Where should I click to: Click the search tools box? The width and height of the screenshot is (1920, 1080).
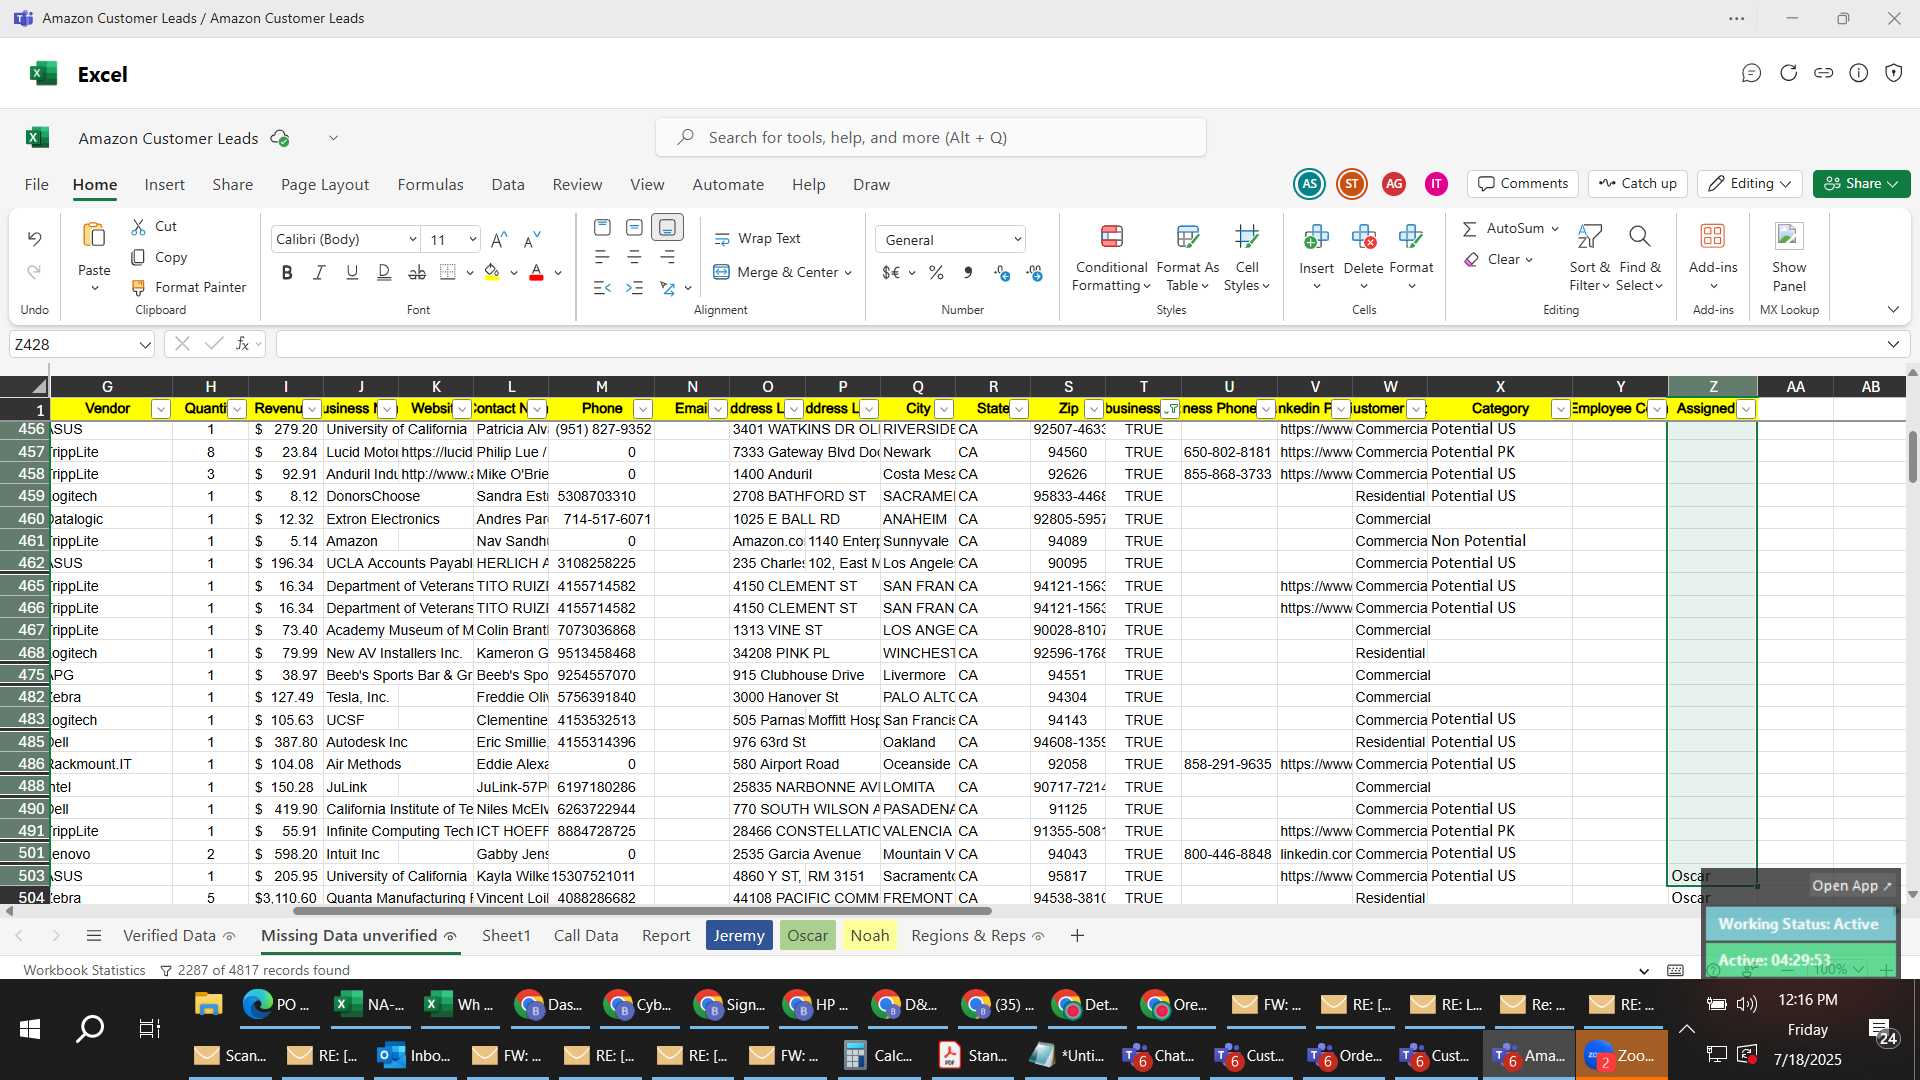click(930, 138)
